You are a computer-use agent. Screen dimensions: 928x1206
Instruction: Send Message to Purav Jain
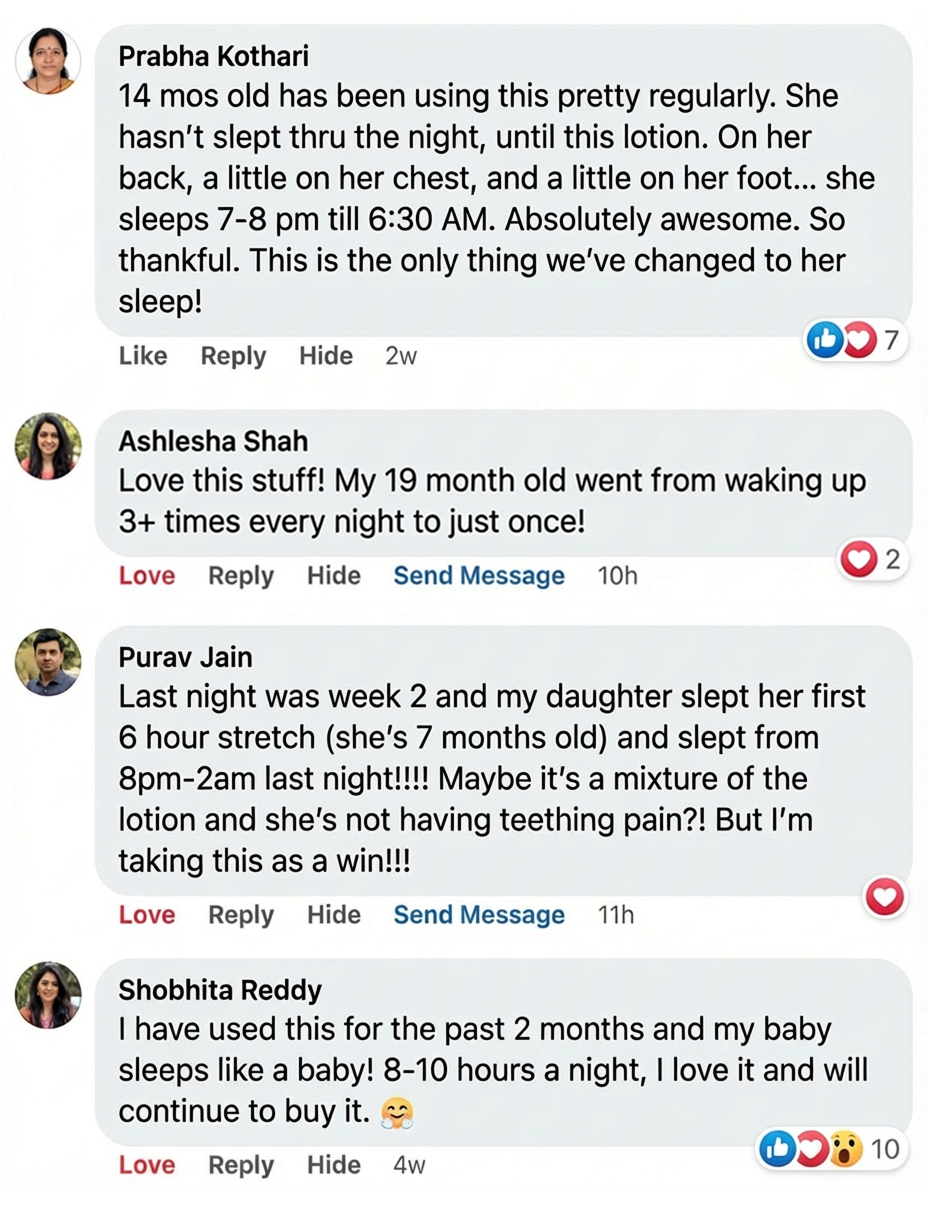pyautogui.click(x=479, y=915)
